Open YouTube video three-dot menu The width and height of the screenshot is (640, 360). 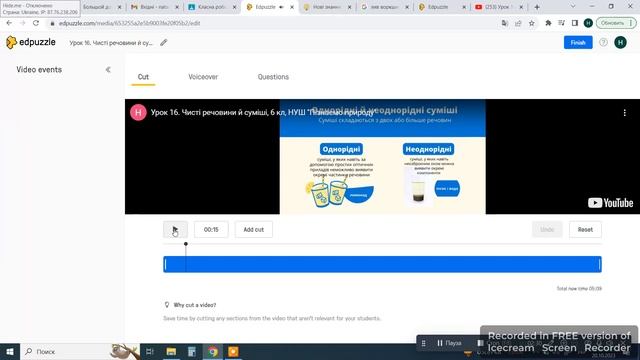click(x=624, y=113)
